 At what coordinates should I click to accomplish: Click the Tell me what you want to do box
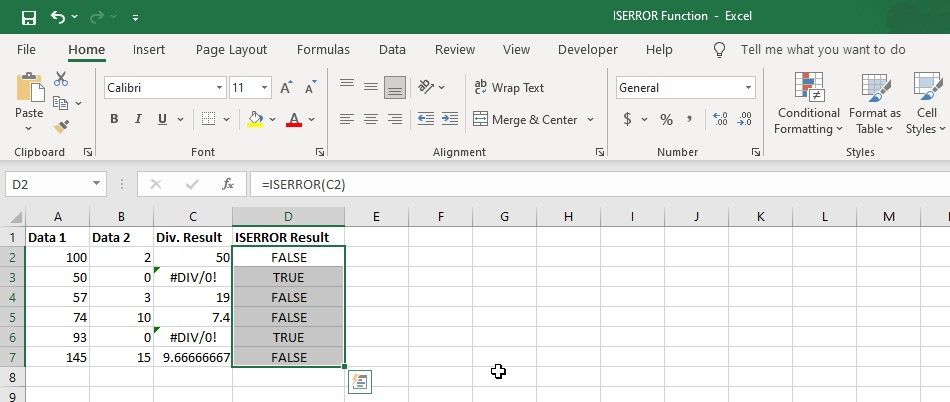click(x=823, y=50)
